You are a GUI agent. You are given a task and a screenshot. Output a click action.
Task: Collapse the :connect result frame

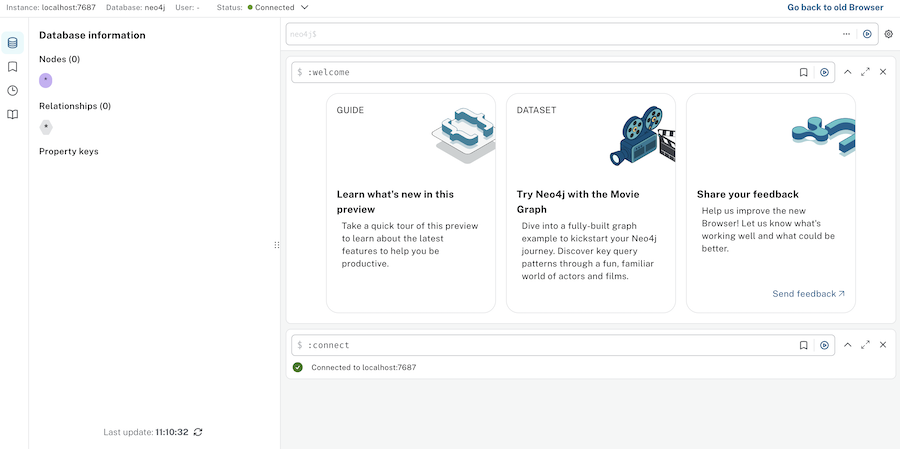pyautogui.click(x=847, y=345)
